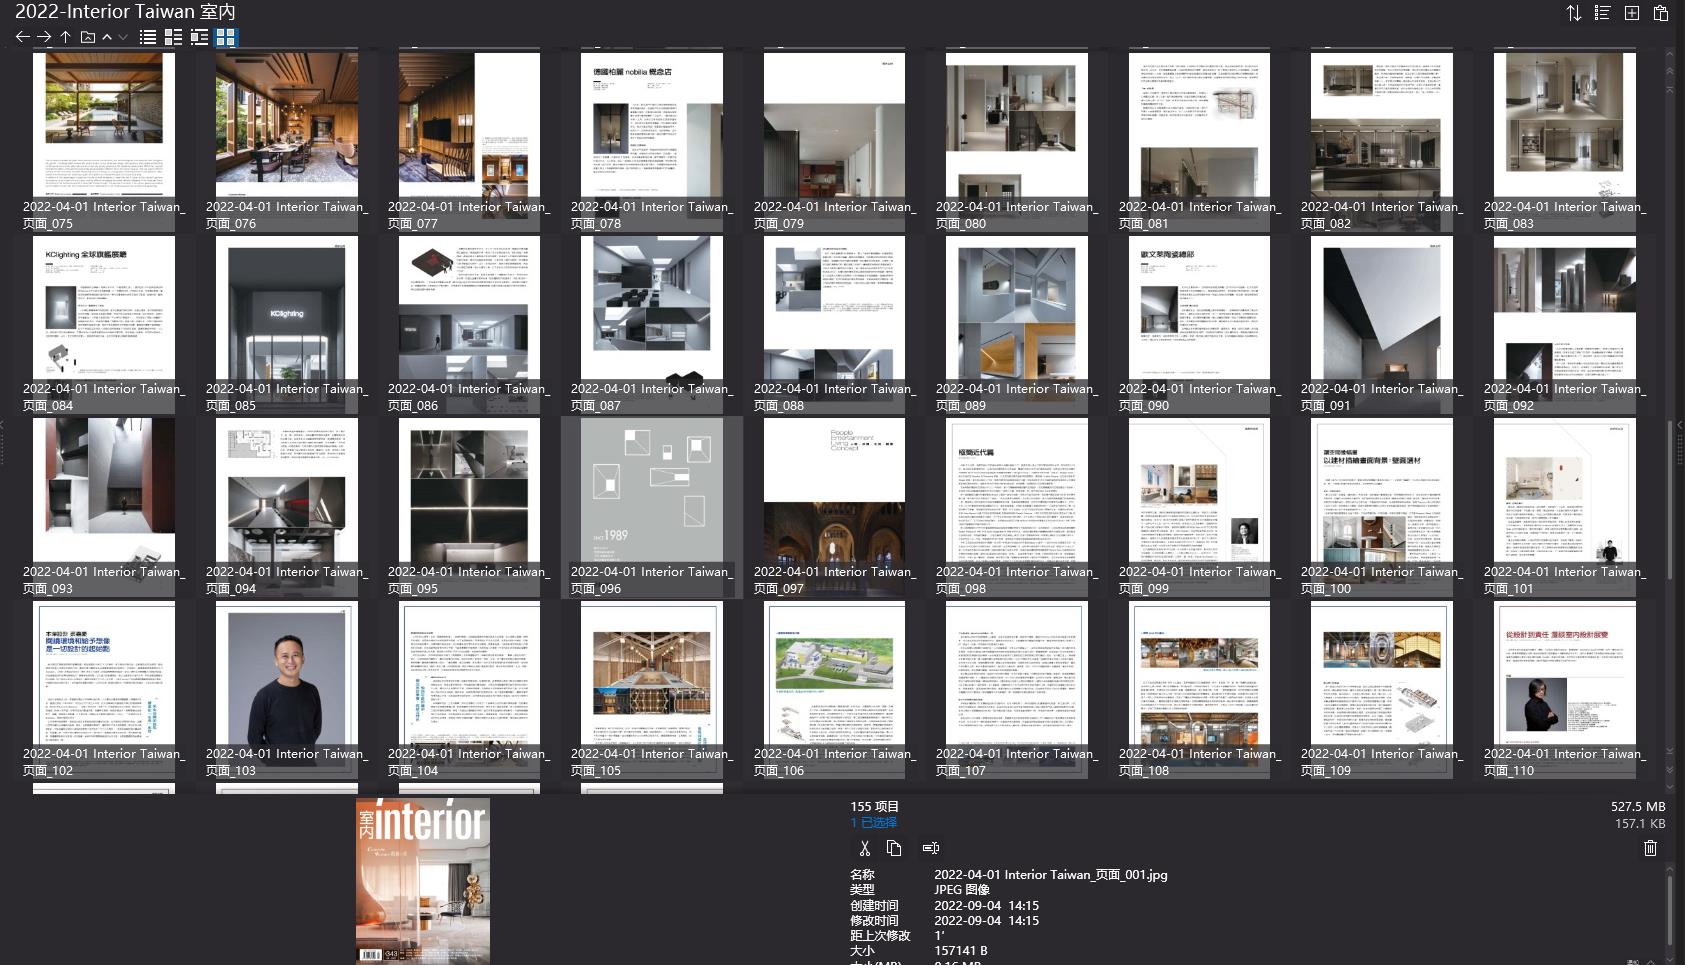Switch to content view mode
1685x965 pixels.
tap(201, 37)
